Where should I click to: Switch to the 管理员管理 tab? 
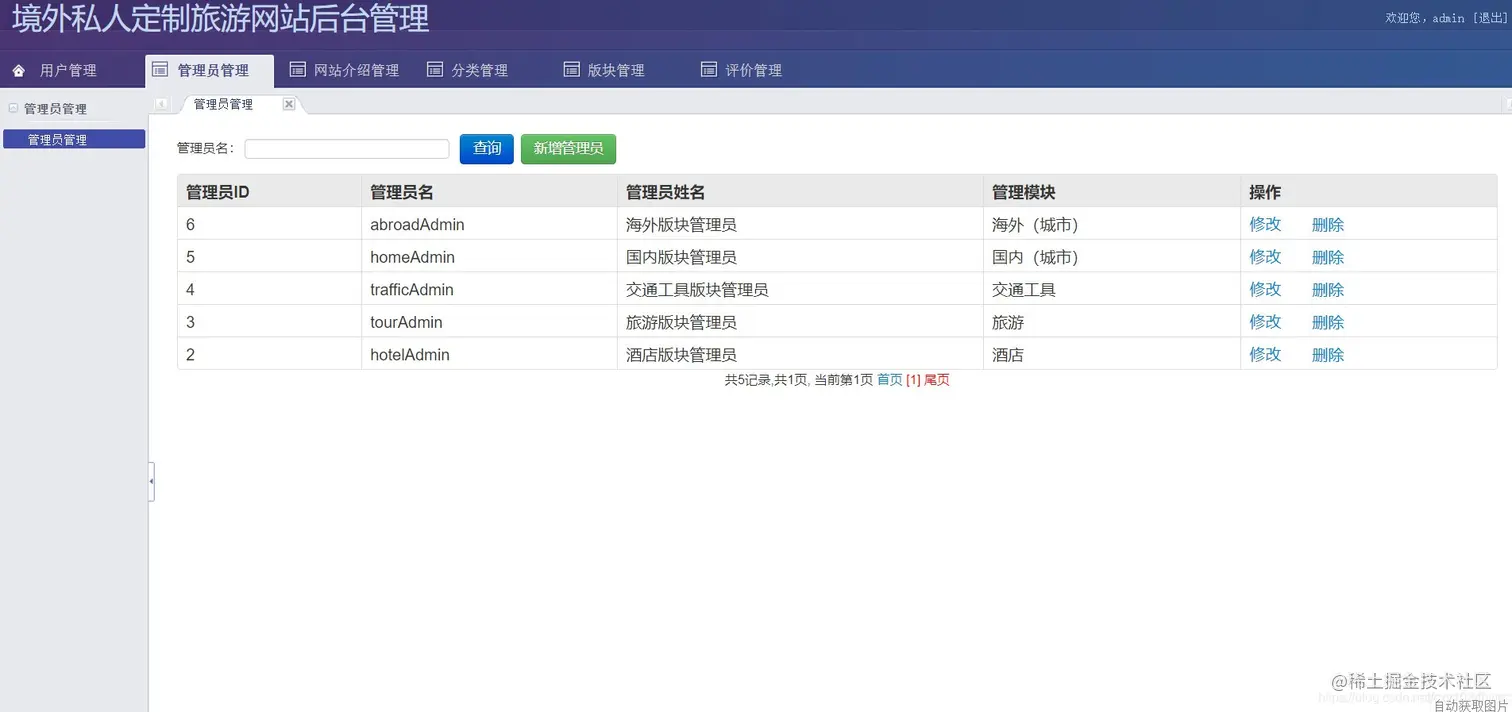(x=222, y=103)
